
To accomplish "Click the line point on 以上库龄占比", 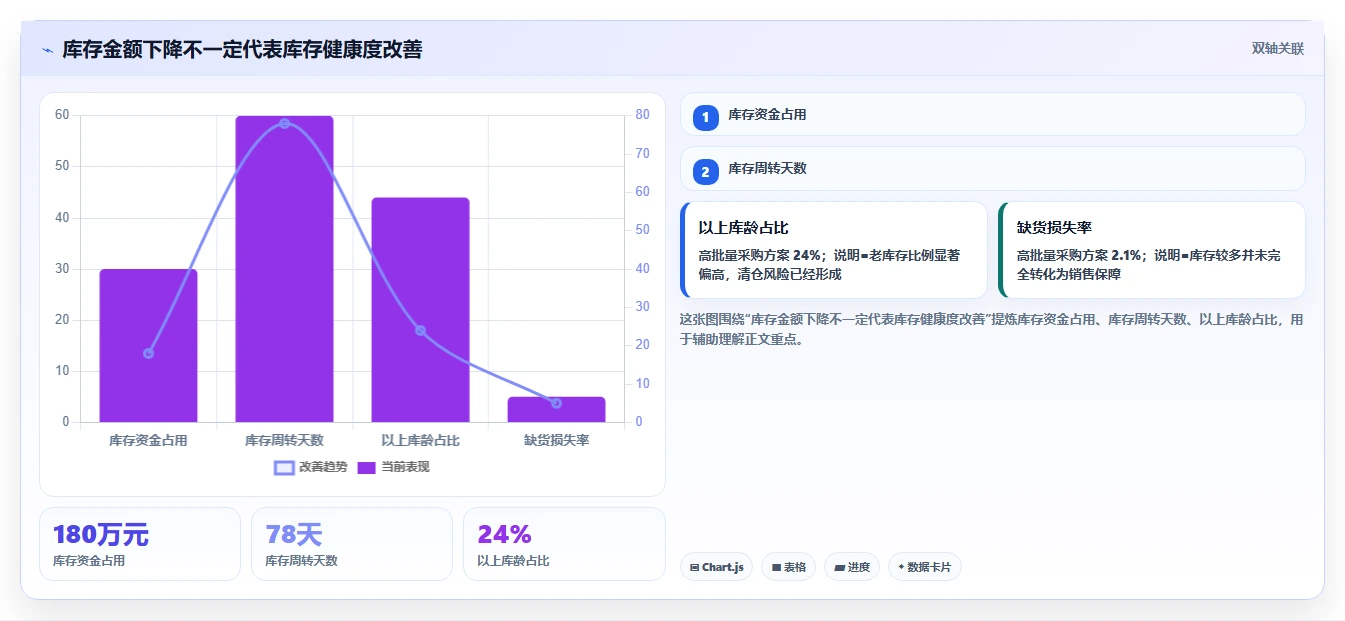I will point(420,330).
